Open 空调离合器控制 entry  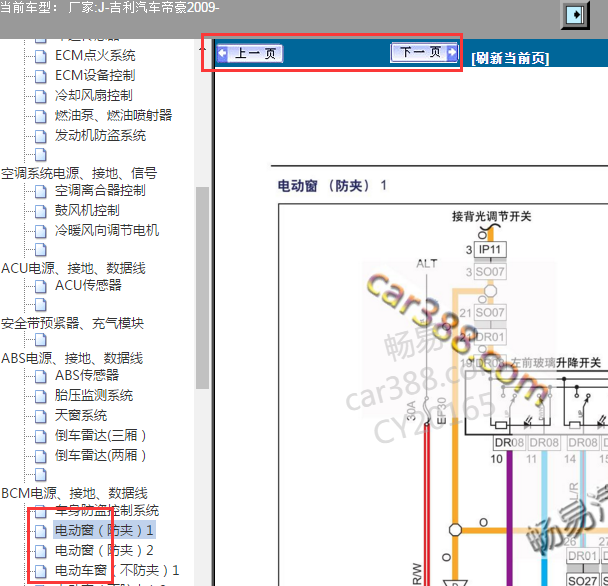click(100, 190)
